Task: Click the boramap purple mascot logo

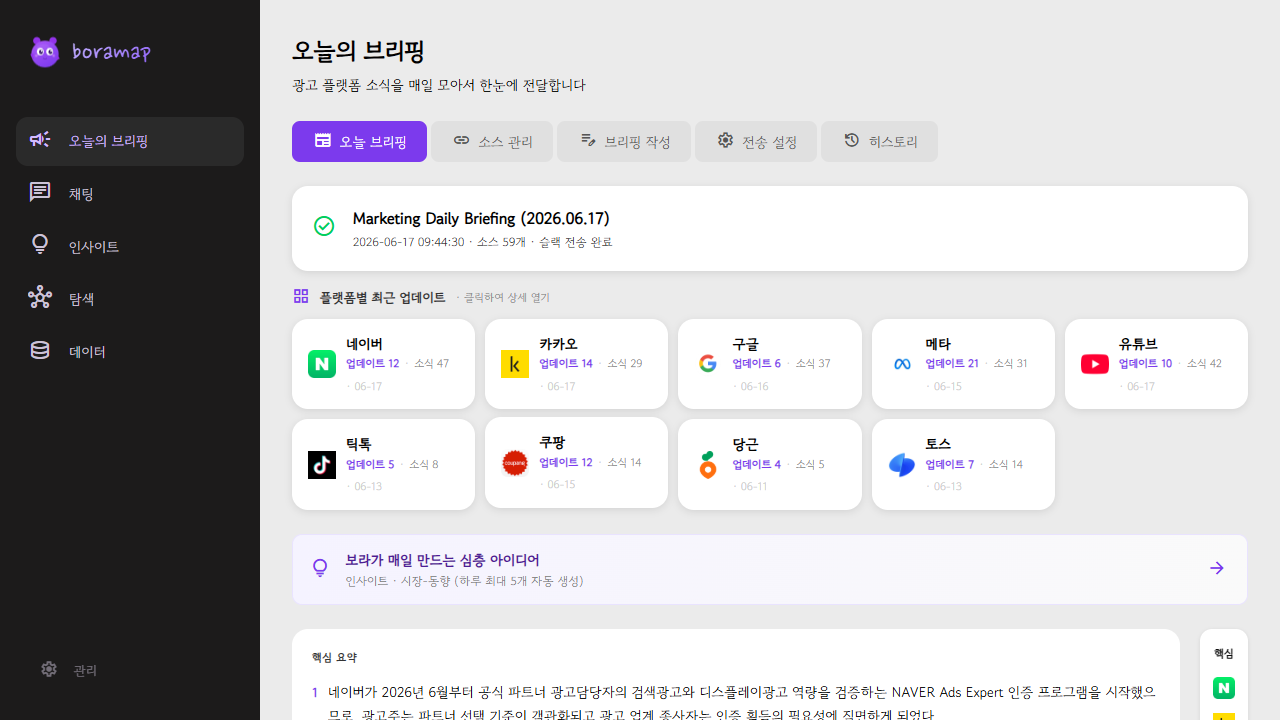Action: point(45,52)
